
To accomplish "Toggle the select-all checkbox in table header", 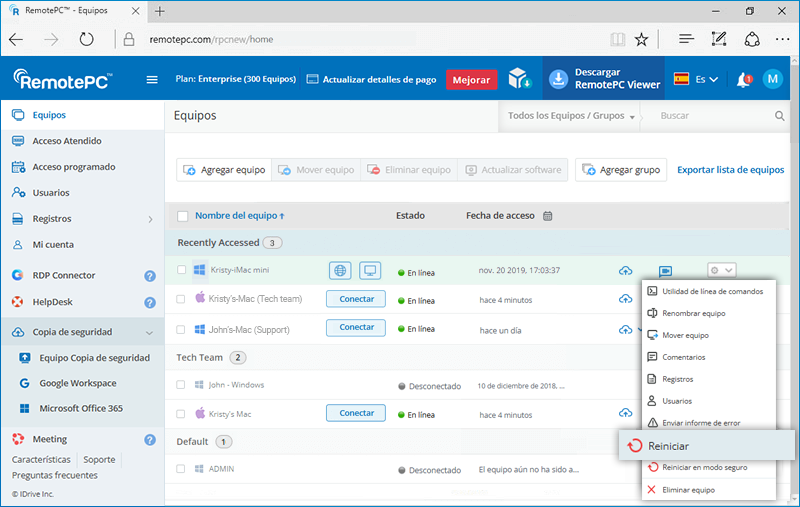I will coord(182,216).
